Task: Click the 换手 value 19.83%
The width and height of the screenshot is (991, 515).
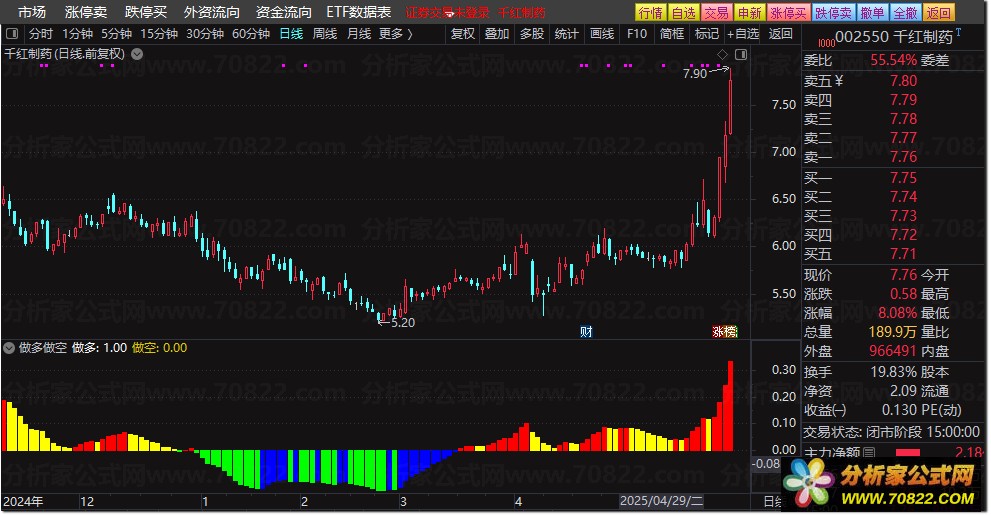Action: coord(894,372)
